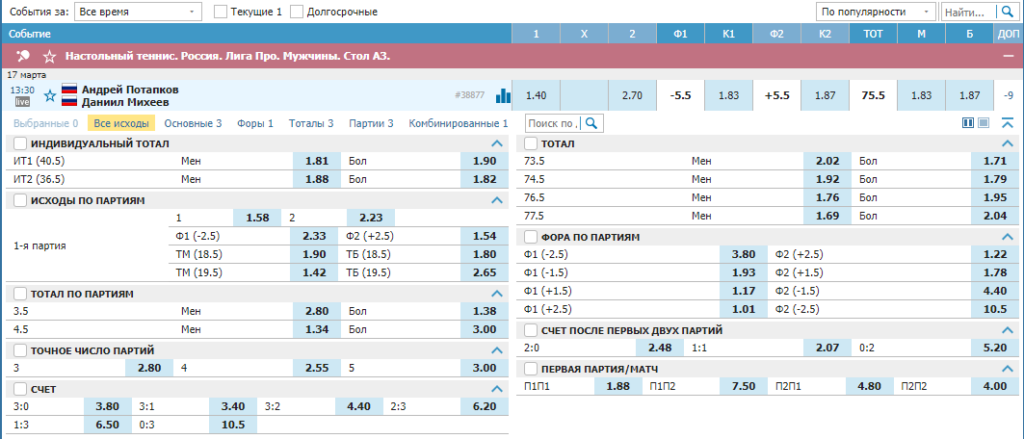Screen dimensions: 1024x439
Task: Bet on player 1 win at 1.40
Action: (x=536, y=95)
